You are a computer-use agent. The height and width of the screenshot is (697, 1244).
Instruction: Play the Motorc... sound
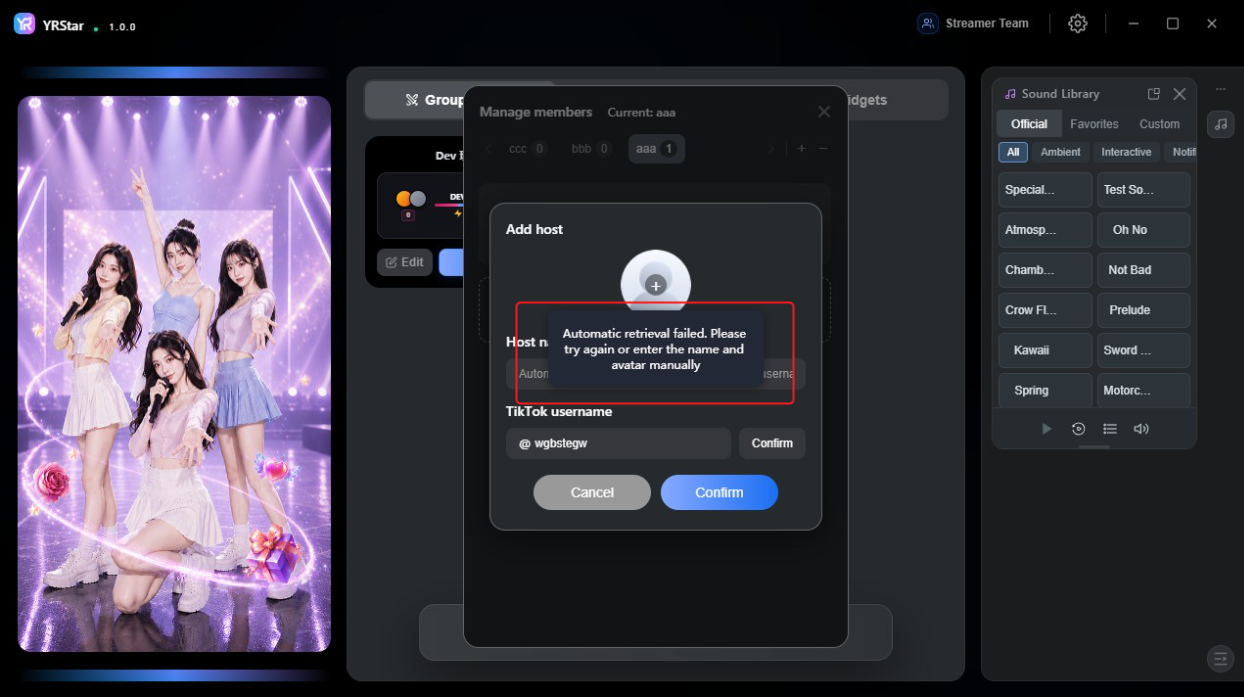point(1144,390)
